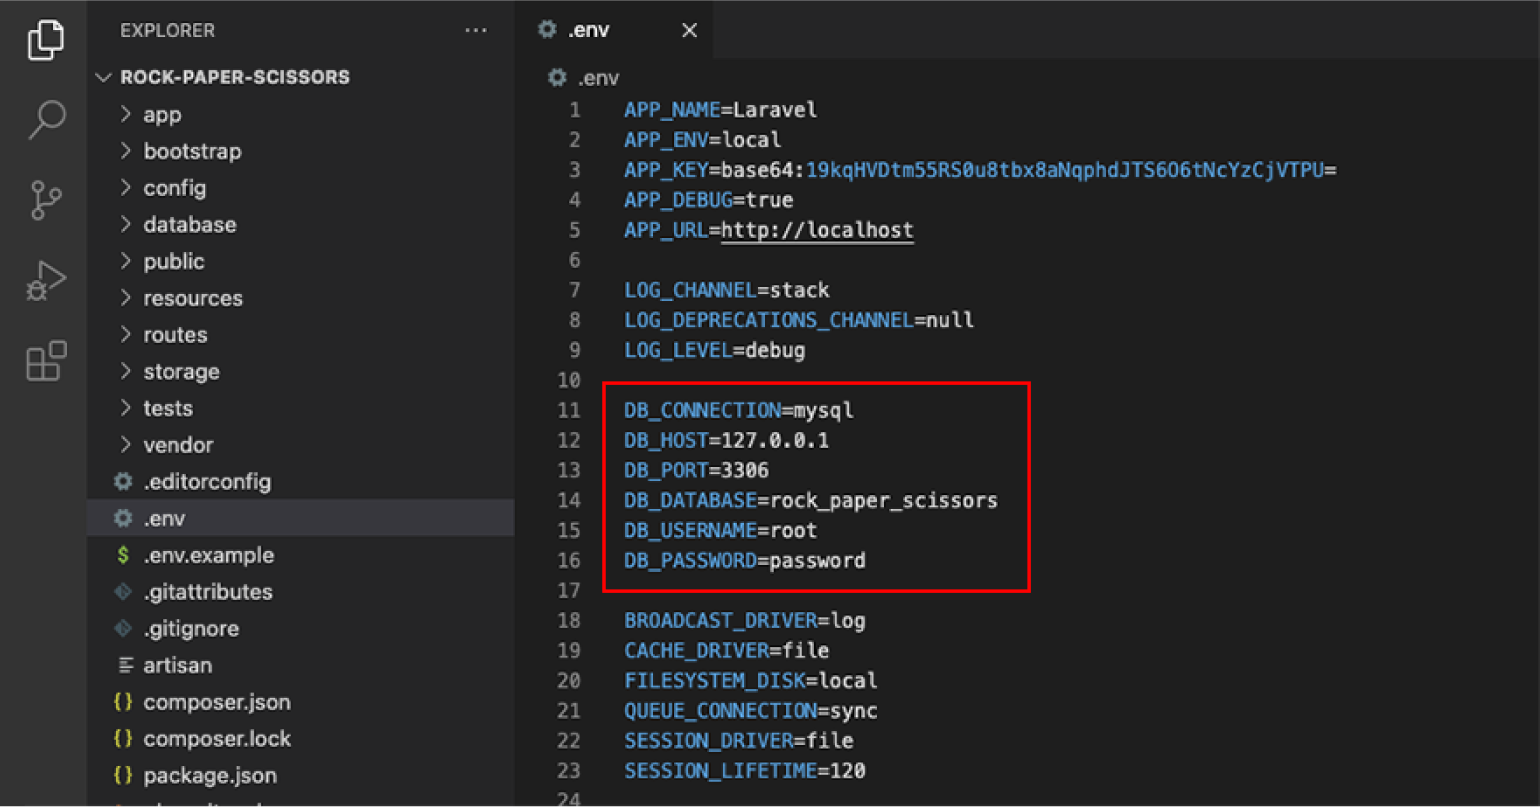Click the http://localhost link
The height and width of the screenshot is (807, 1540).
pyautogui.click(x=817, y=230)
